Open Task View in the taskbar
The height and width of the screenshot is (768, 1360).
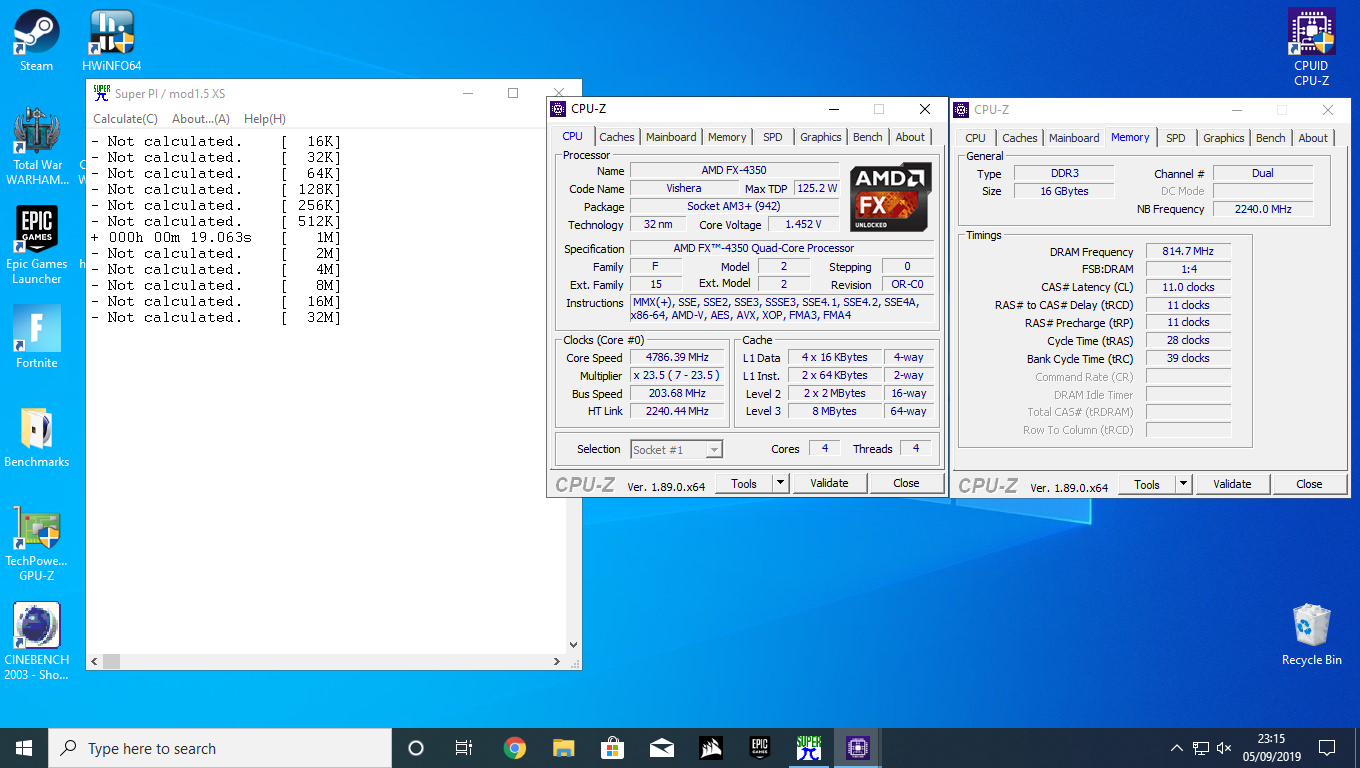click(464, 748)
